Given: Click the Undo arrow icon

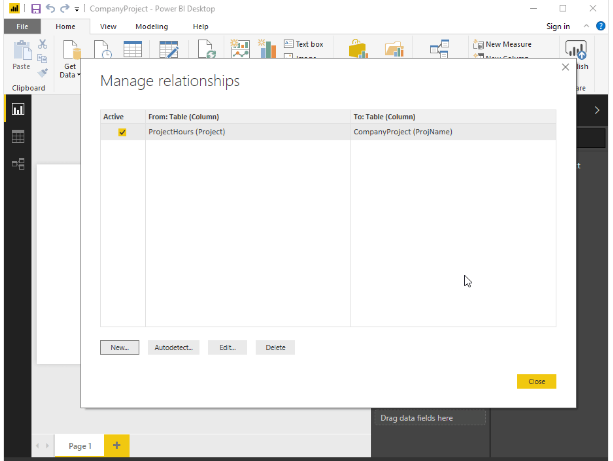Looking at the screenshot, I should (50, 8).
